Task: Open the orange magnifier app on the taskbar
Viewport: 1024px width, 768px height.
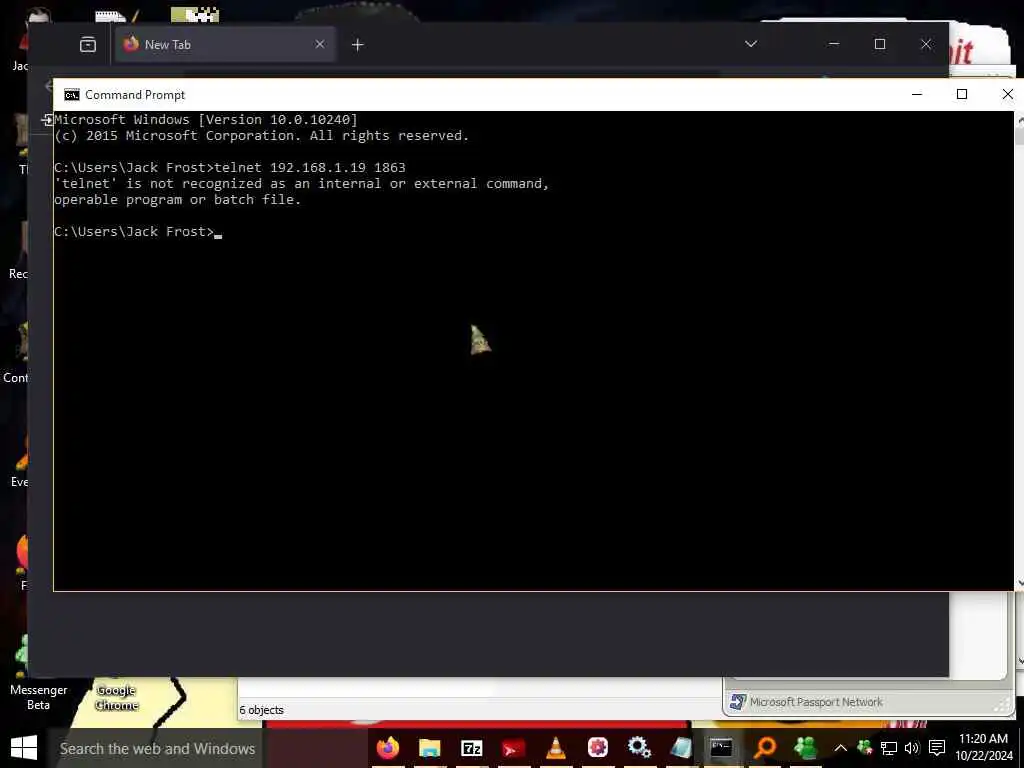Action: (x=764, y=748)
